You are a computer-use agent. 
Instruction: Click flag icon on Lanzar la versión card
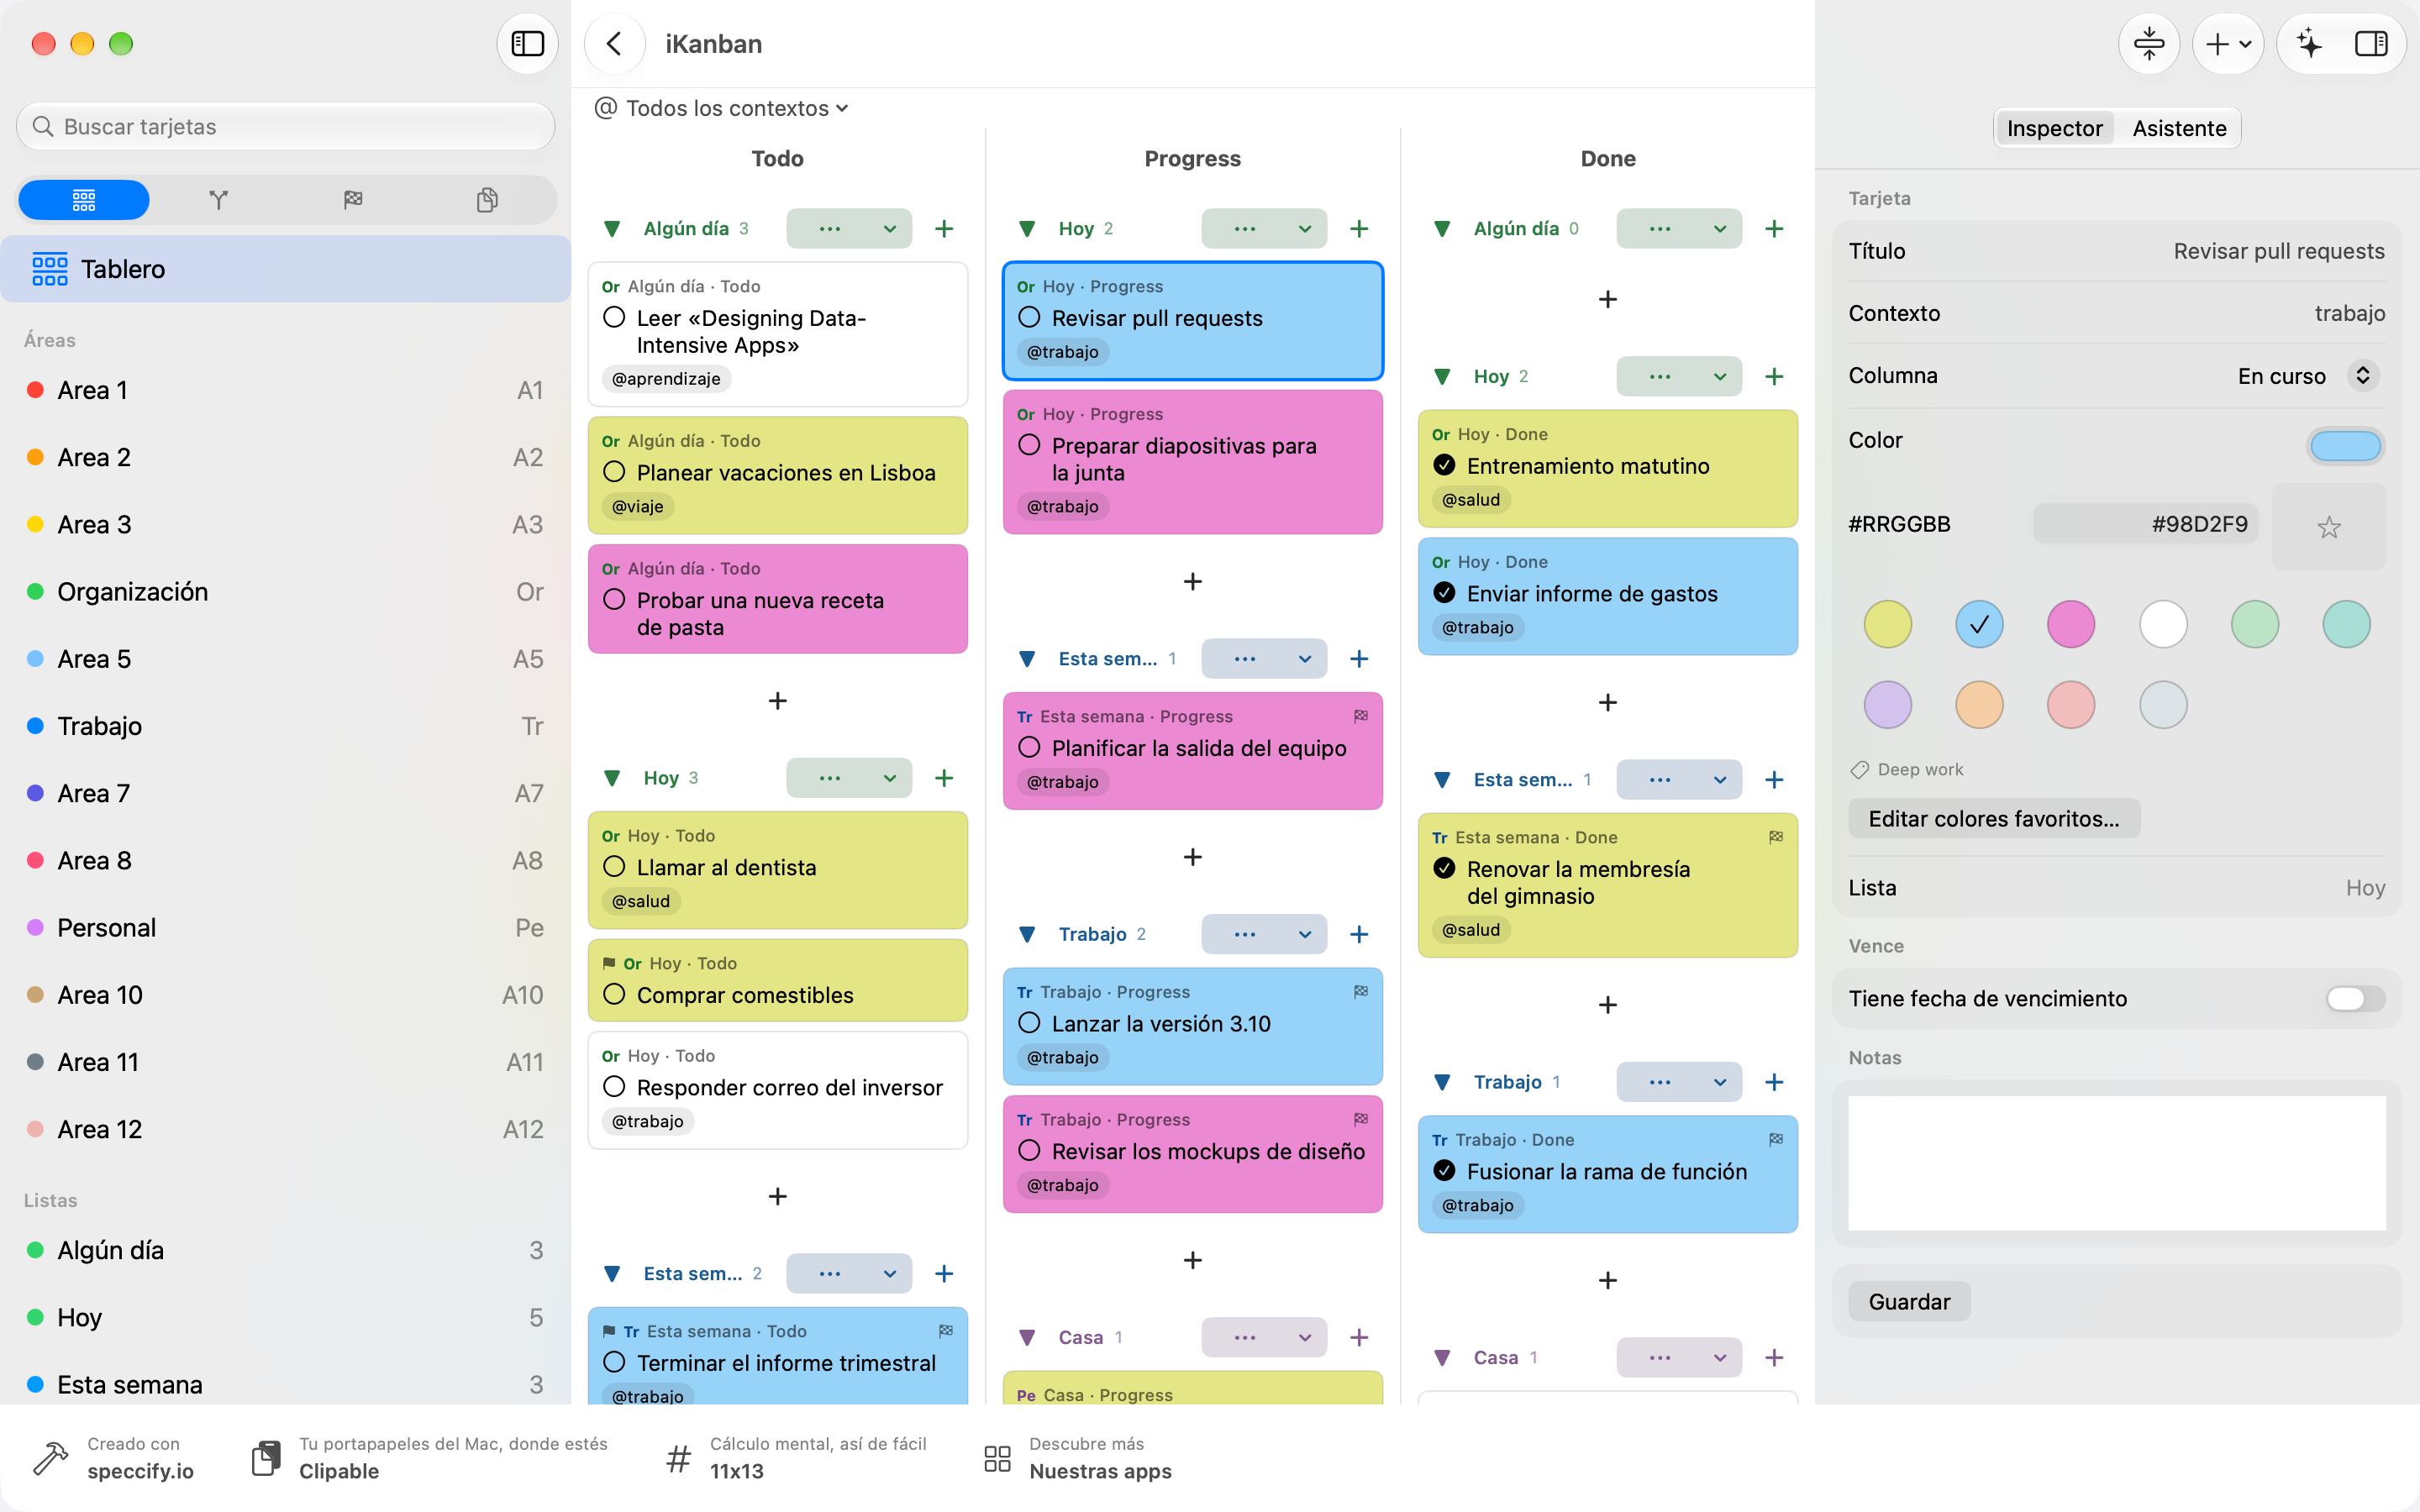point(1361,992)
